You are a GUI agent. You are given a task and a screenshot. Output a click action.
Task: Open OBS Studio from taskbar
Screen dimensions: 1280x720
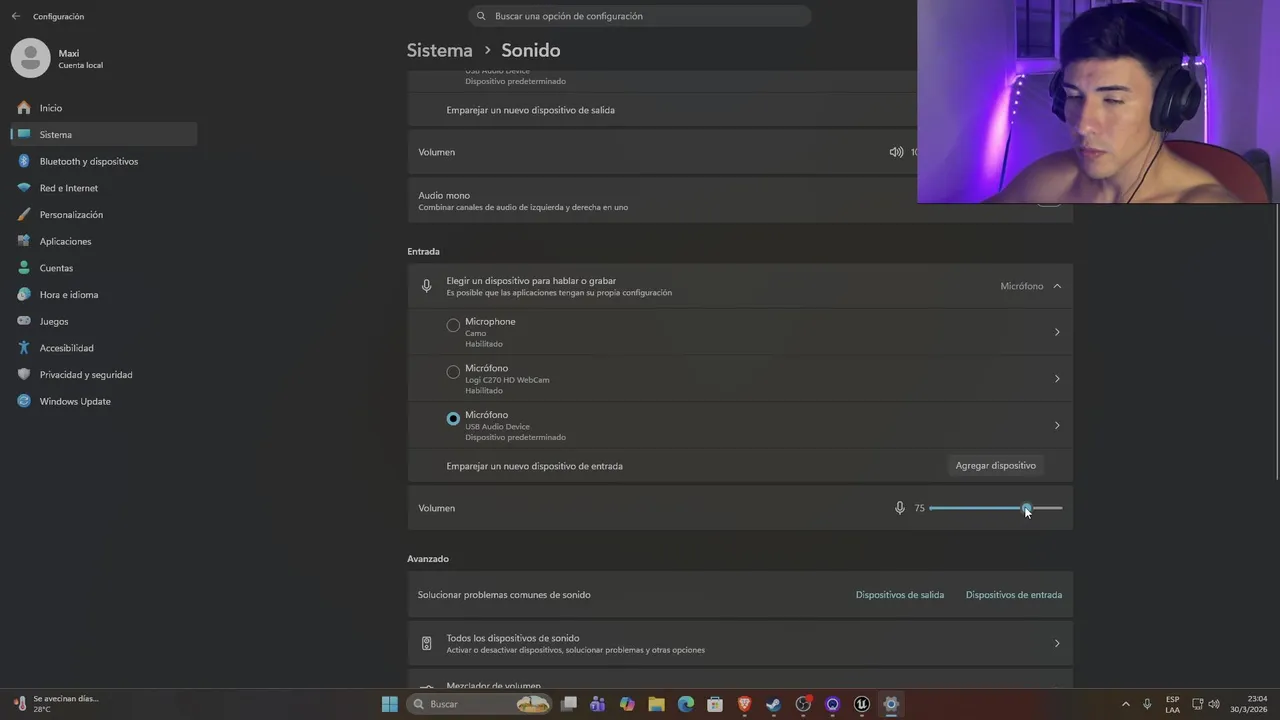803,704
